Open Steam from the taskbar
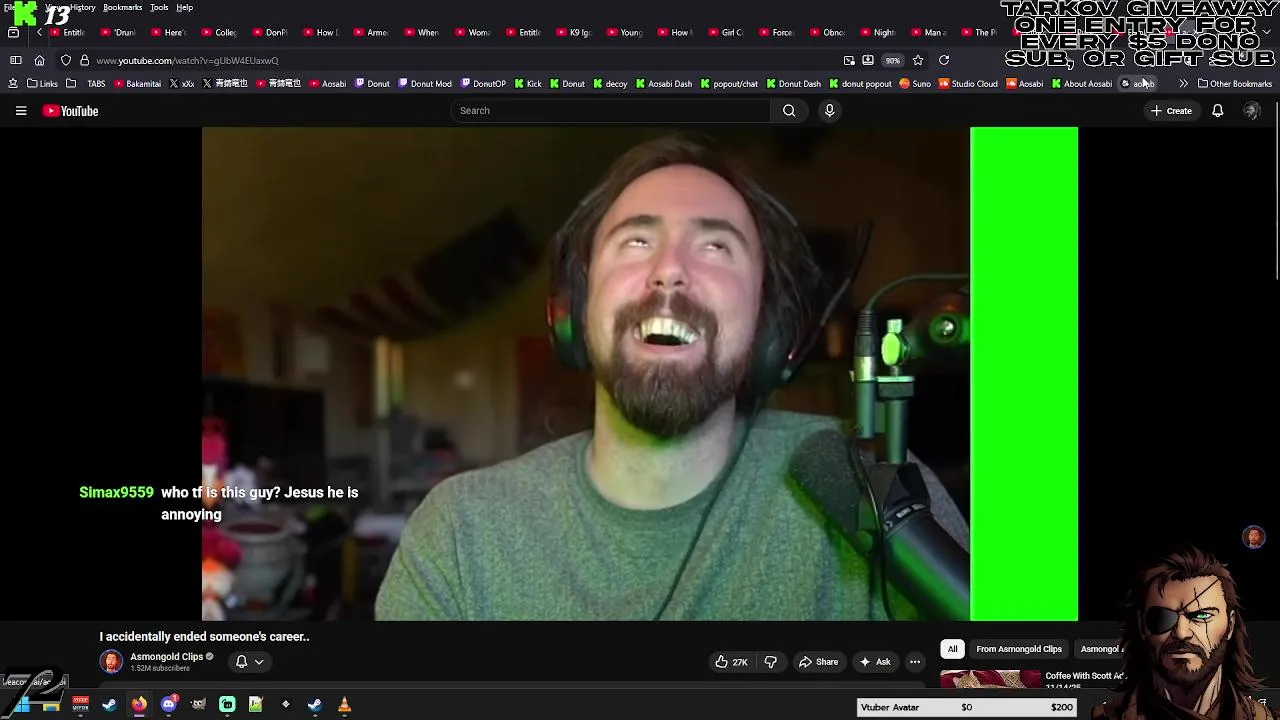 point(109,705)
